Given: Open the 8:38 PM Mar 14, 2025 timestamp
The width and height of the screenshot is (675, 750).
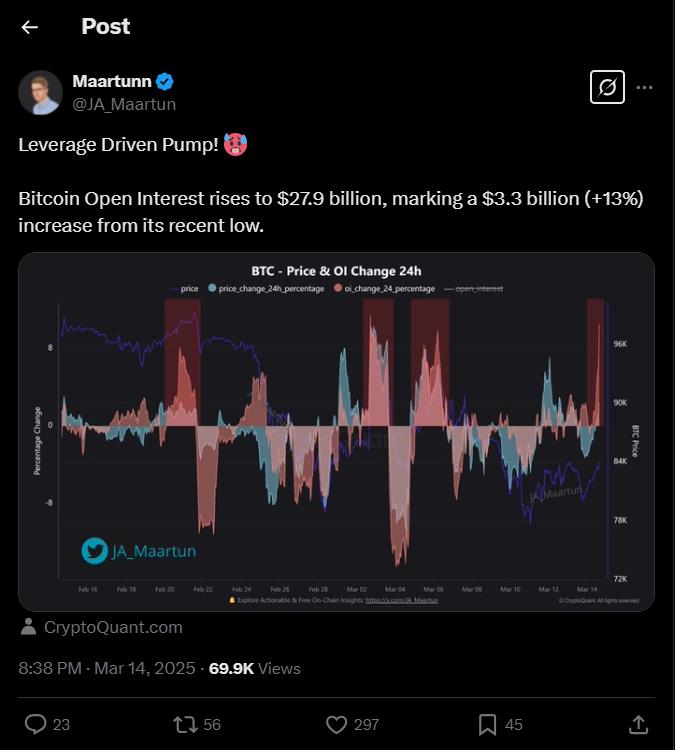Looking at the screenshot, I should point(107,668).
